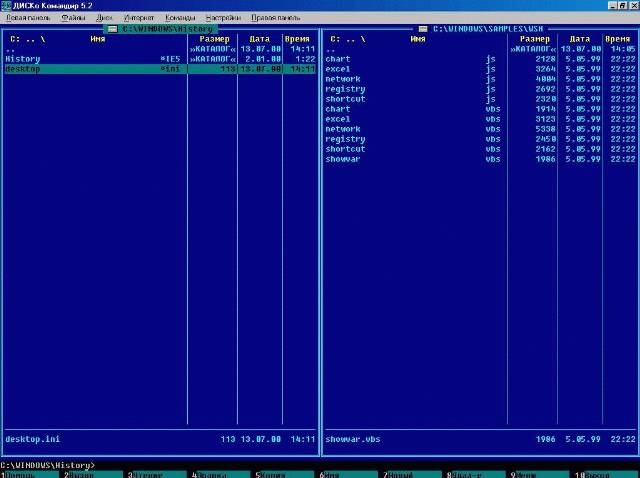
Task: Select chart js file in right panel
Action: coord(481,59)
